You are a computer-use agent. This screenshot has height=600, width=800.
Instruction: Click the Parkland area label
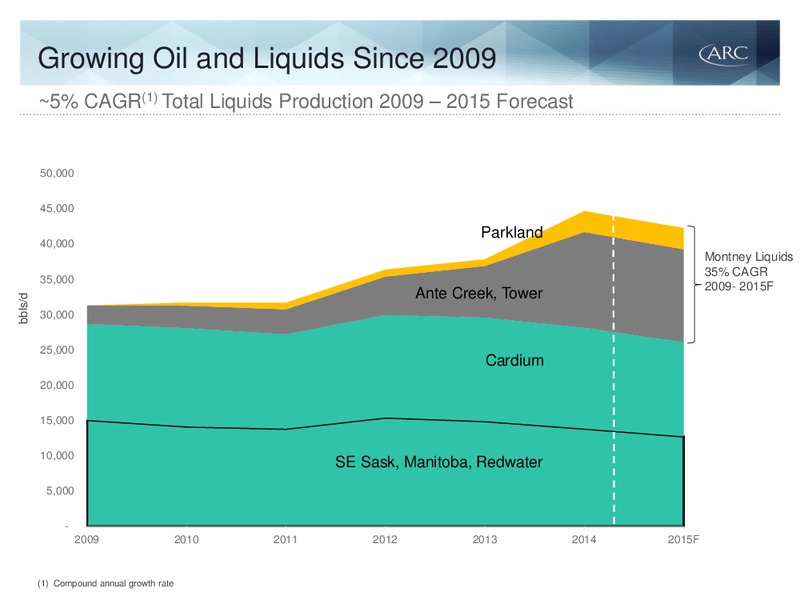point(512,232)
